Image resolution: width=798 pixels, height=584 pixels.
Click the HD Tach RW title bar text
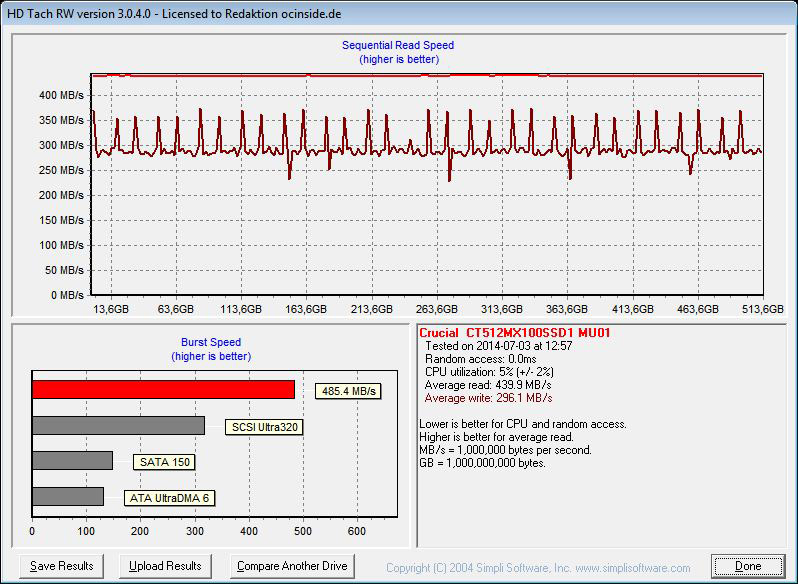174,14
